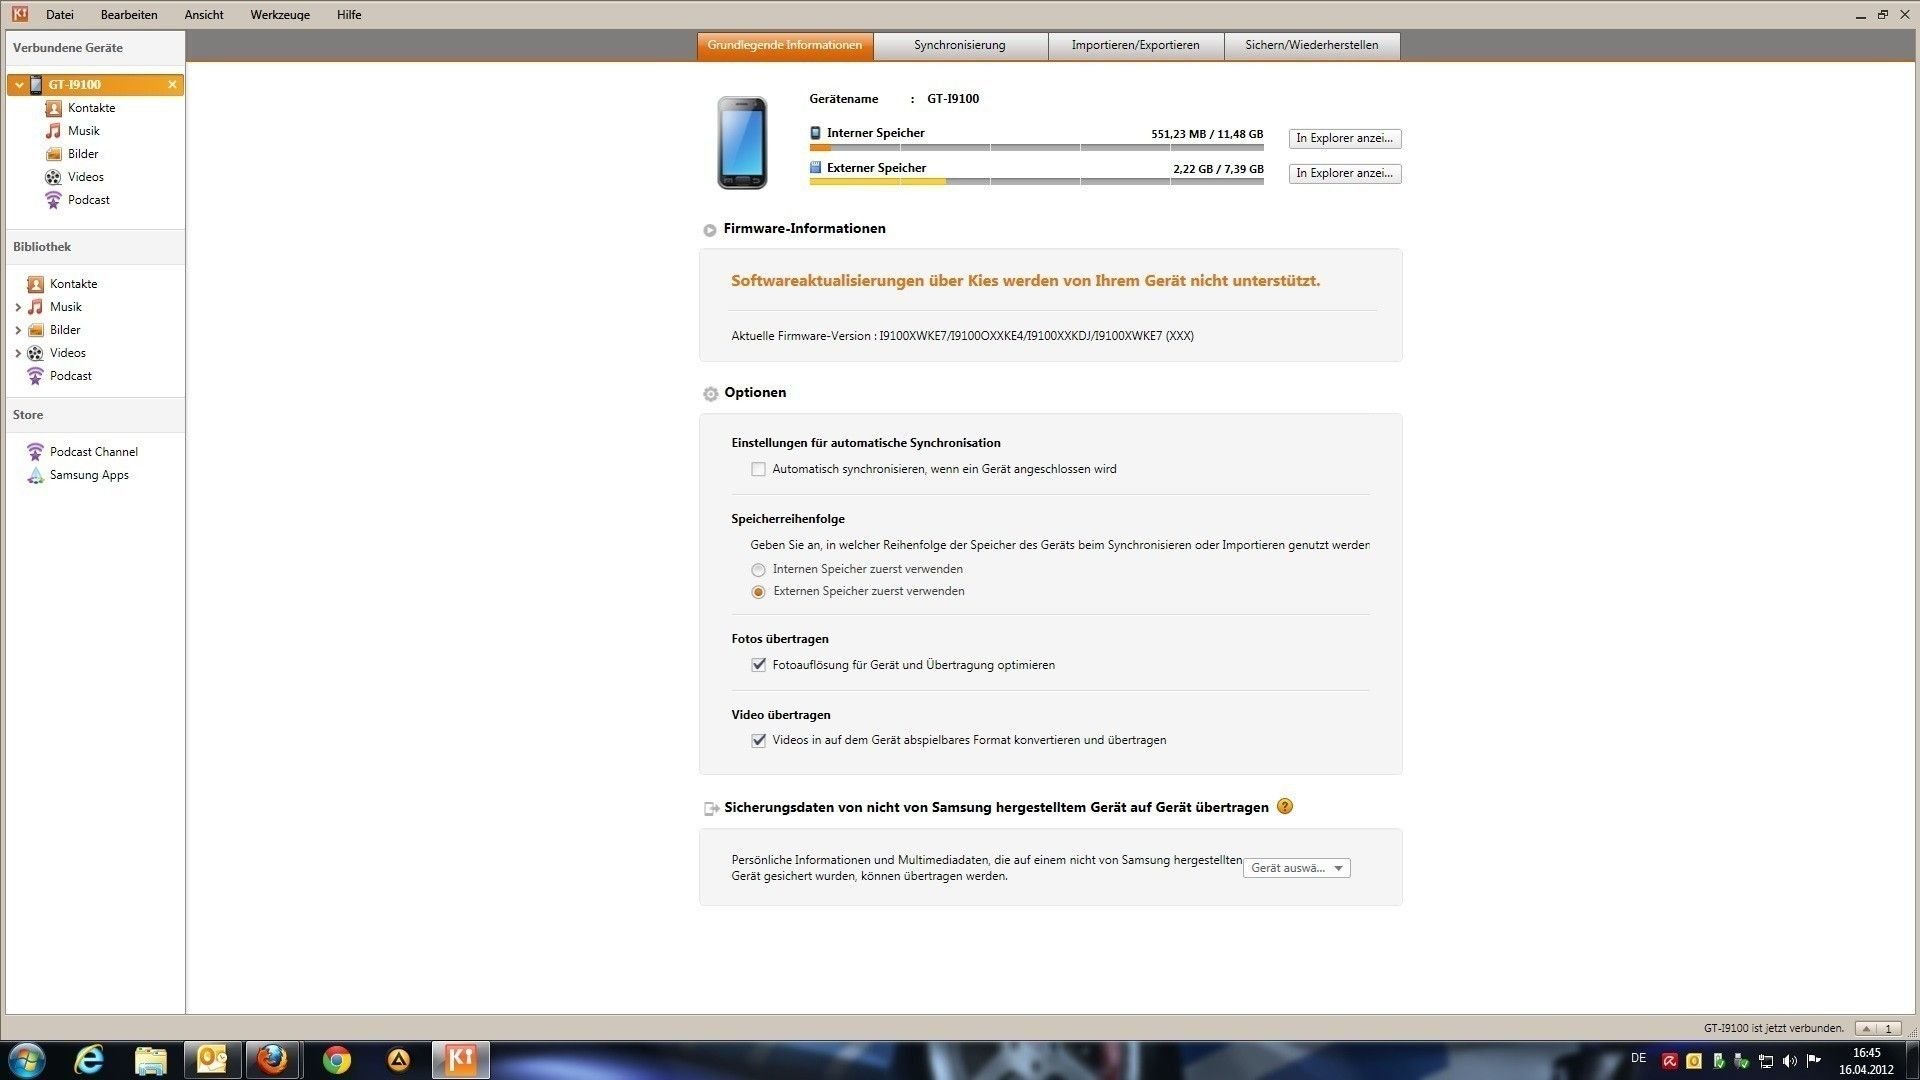Open the Gerät auswählen dropdown
Viewport: 1920px width, 1080px height.
click(1296, 868)
